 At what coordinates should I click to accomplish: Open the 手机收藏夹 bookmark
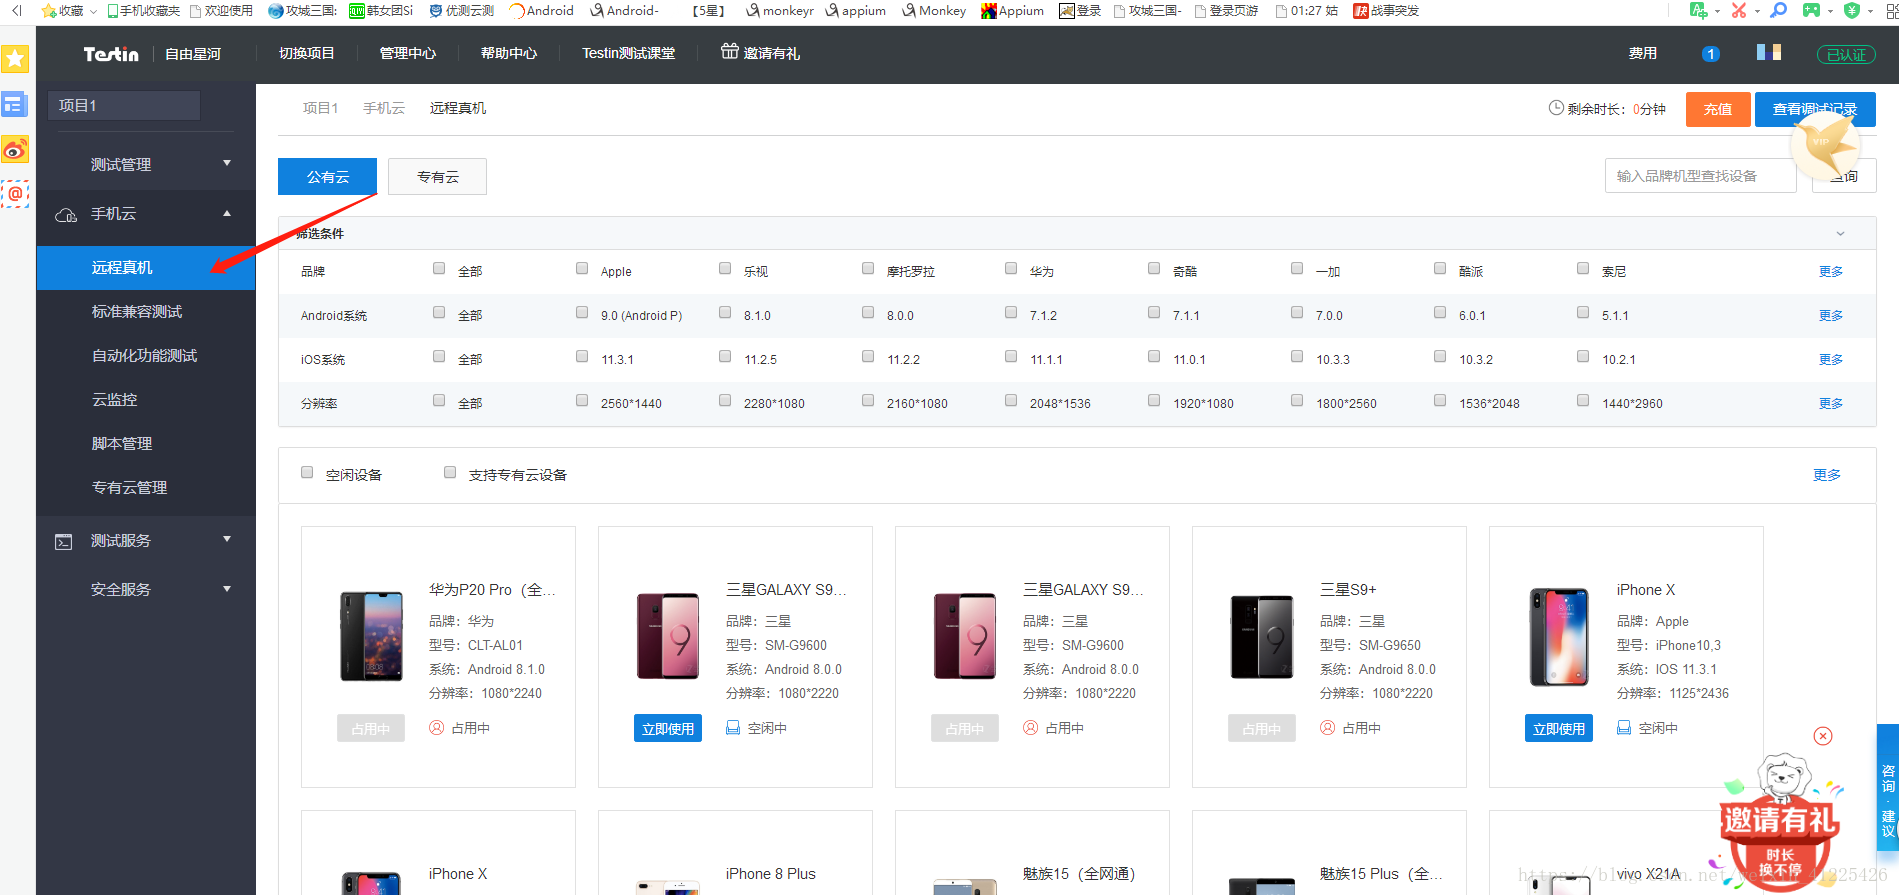144,11
